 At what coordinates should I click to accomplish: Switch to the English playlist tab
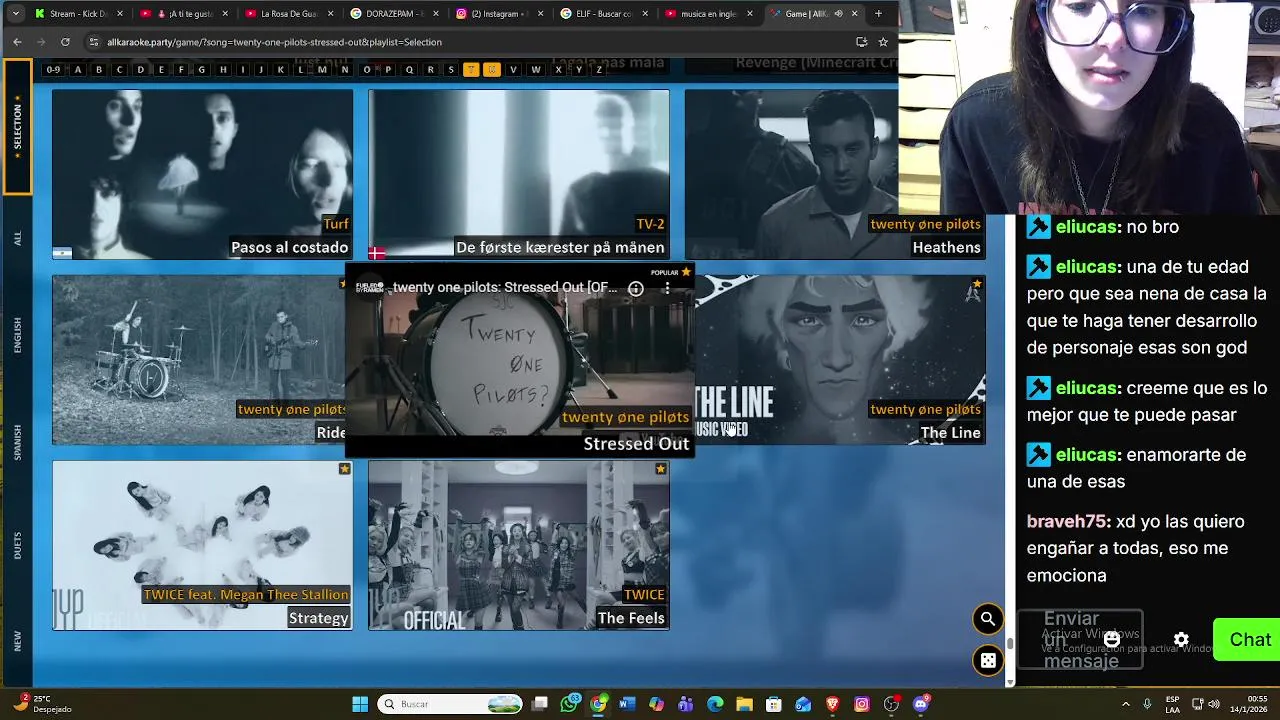pyautogui.click(x=17, y=335)
